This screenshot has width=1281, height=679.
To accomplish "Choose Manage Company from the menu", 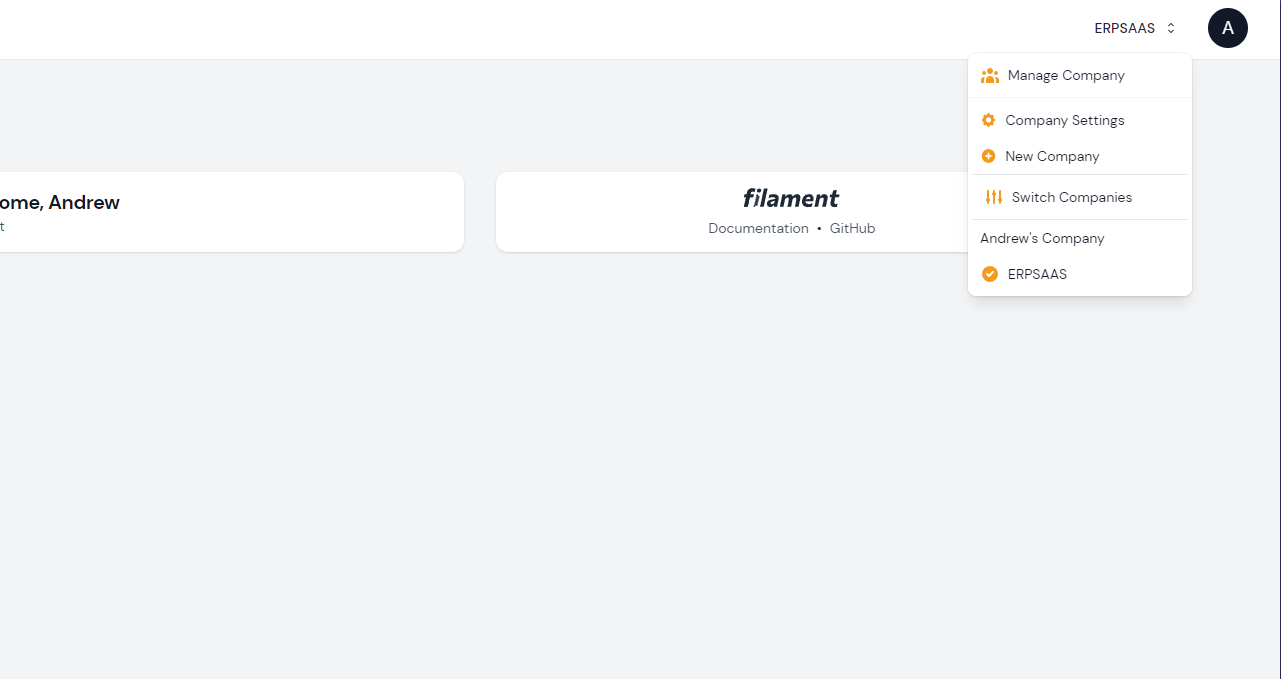I will [1065, 75].
